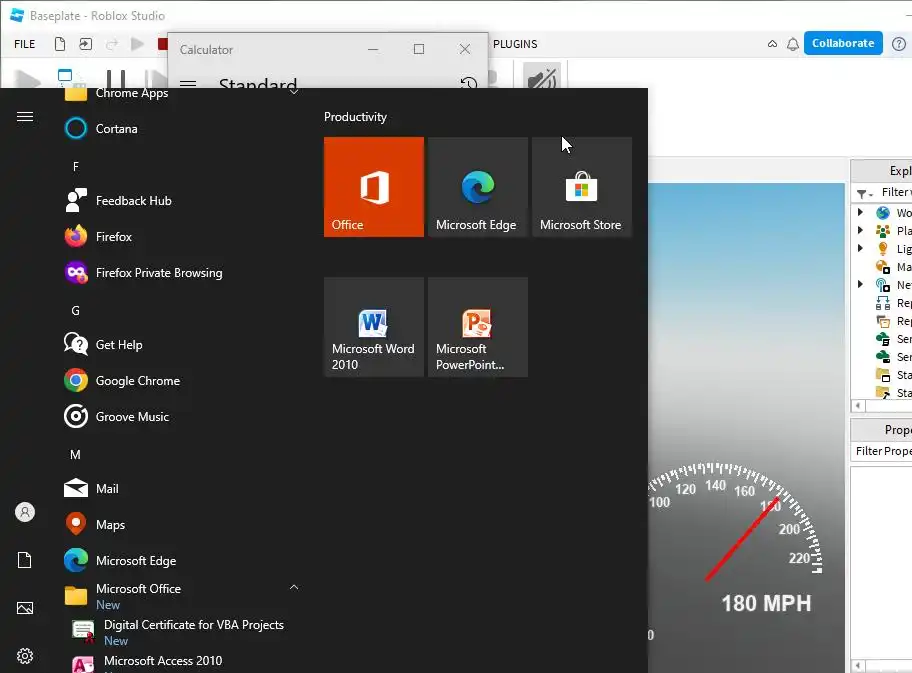Click the Roblox Studio notifications bell
Image resolution: width=912 pixels, height=673 pixels.
793,44
